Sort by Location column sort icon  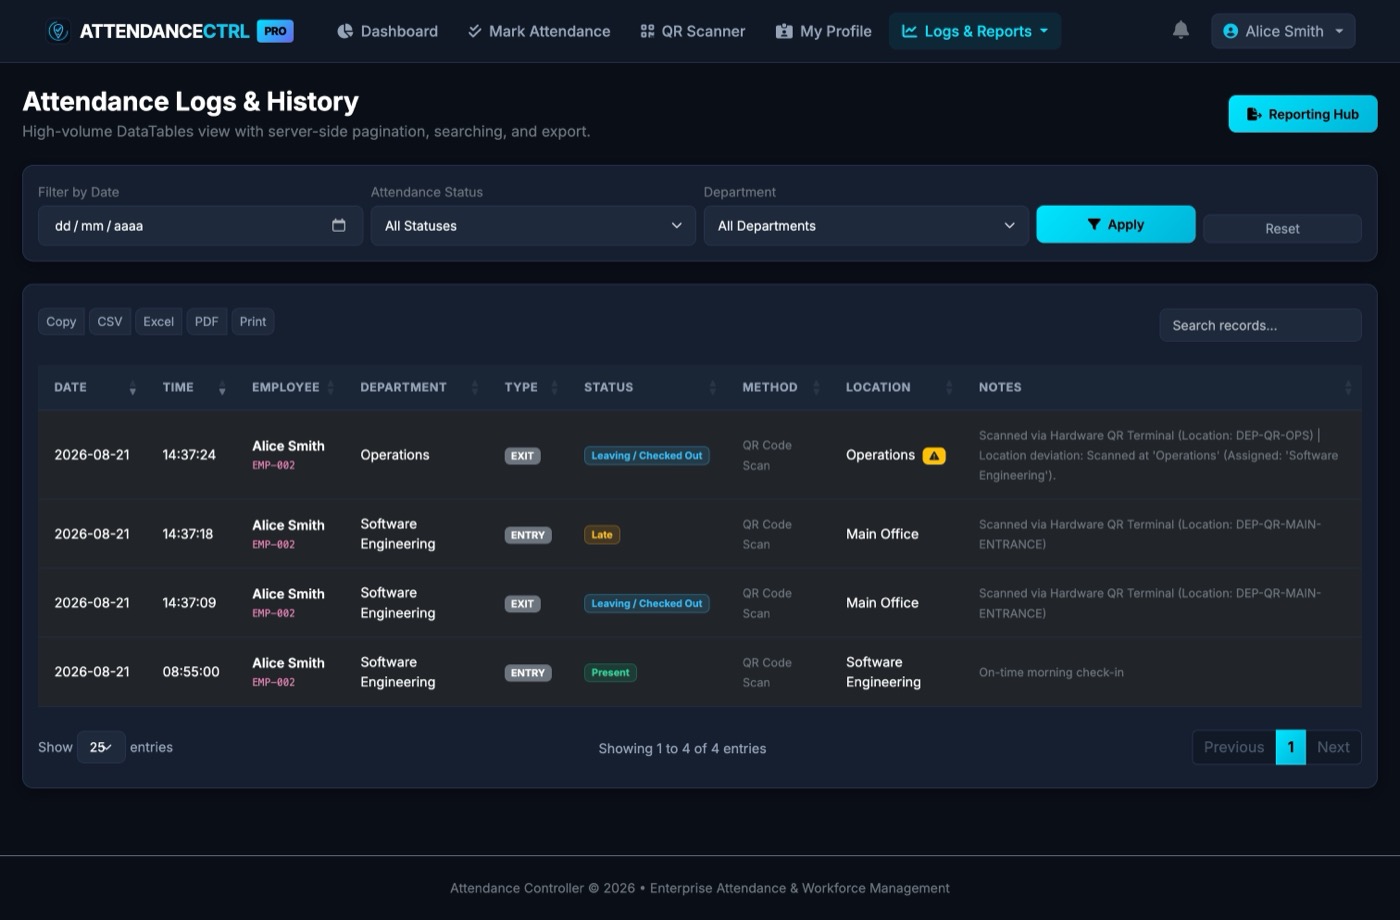click(x=949, y=388)
